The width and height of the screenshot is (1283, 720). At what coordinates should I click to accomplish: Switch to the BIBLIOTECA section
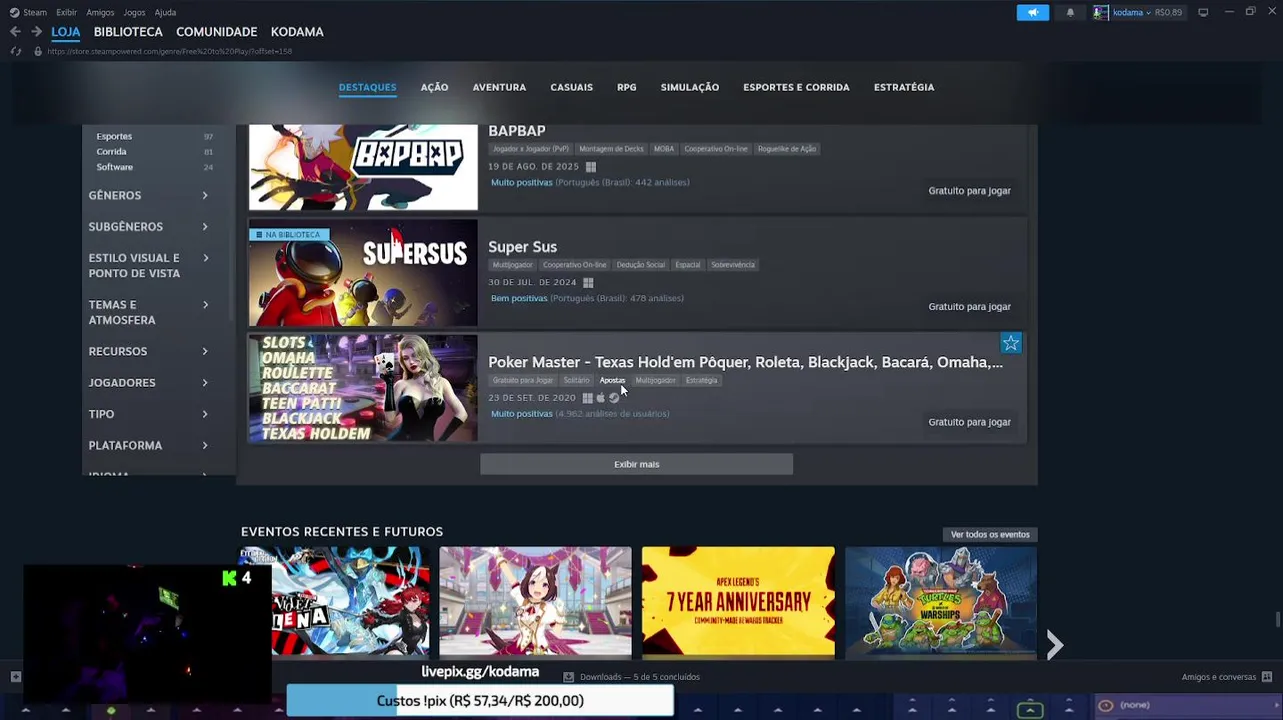[x=128, y=32]
